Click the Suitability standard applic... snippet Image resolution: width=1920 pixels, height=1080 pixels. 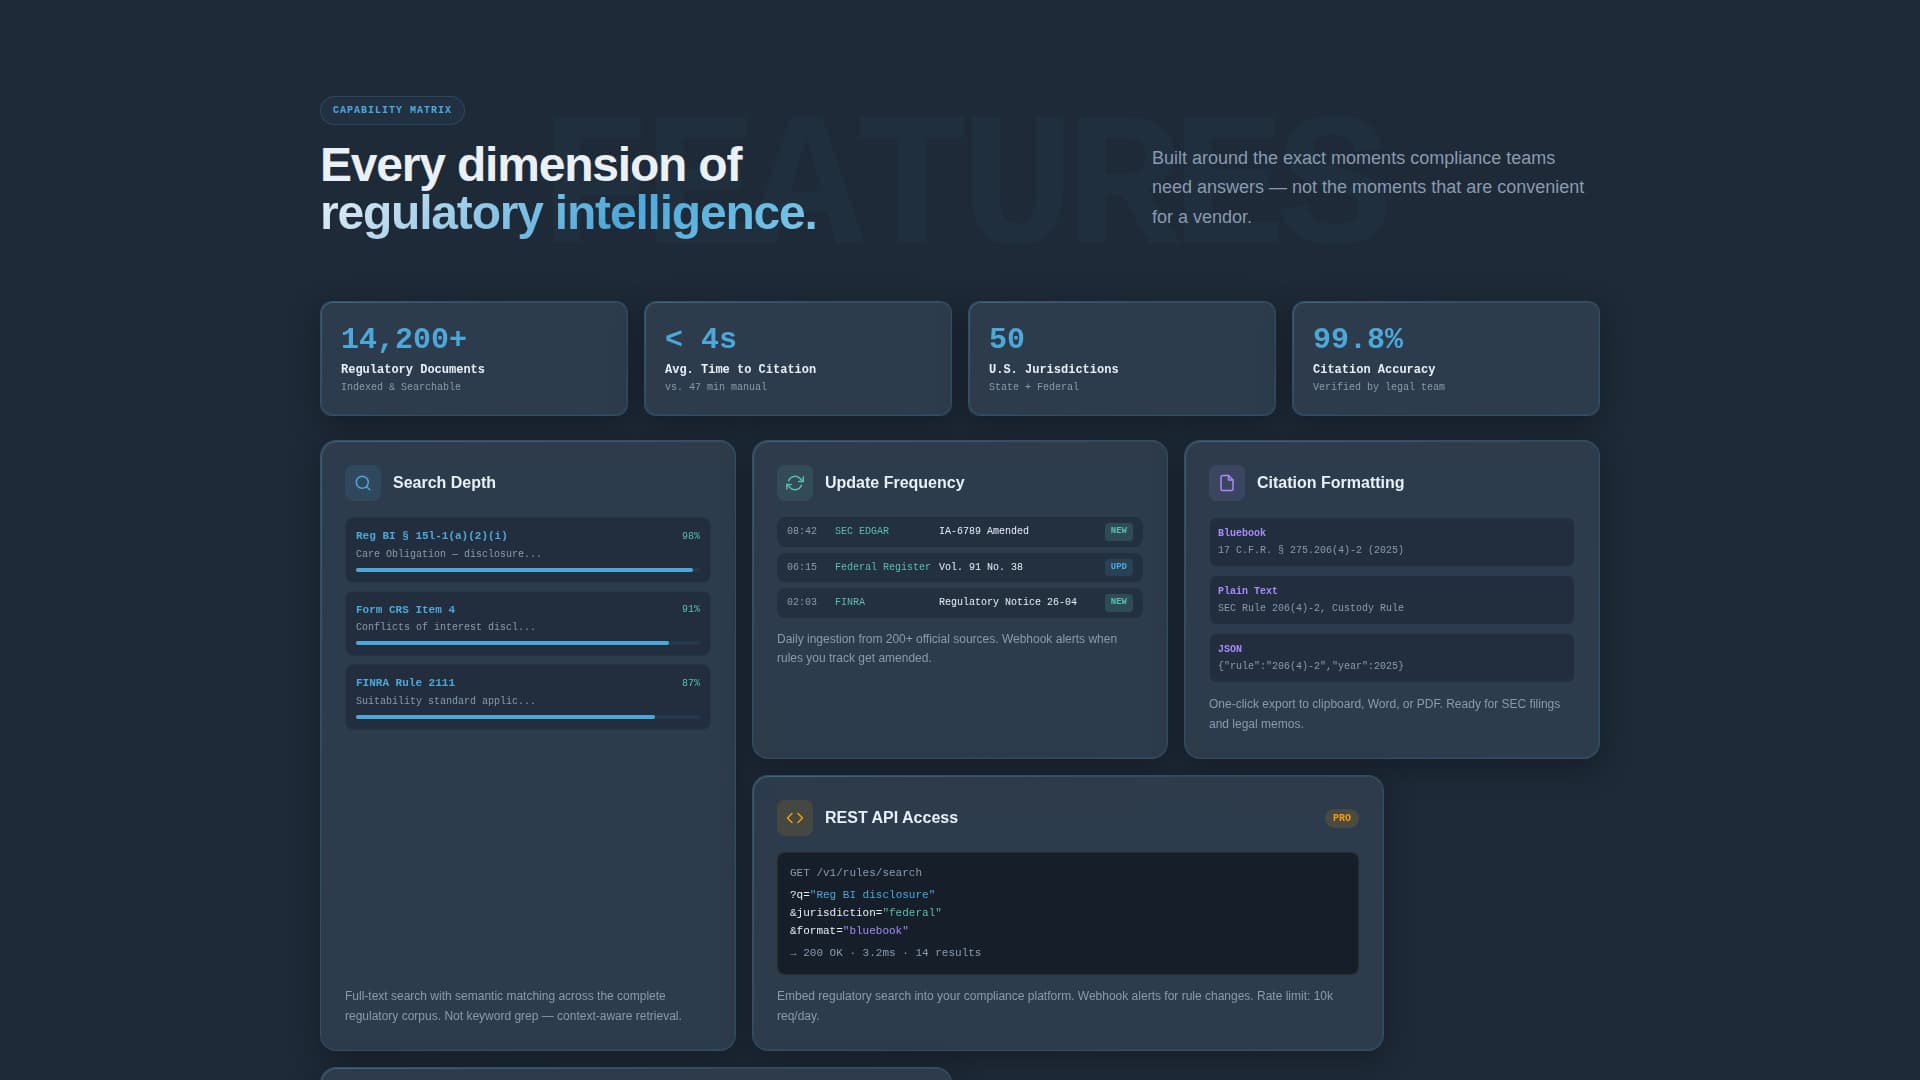pyautogui.click(x=446, y=701)
